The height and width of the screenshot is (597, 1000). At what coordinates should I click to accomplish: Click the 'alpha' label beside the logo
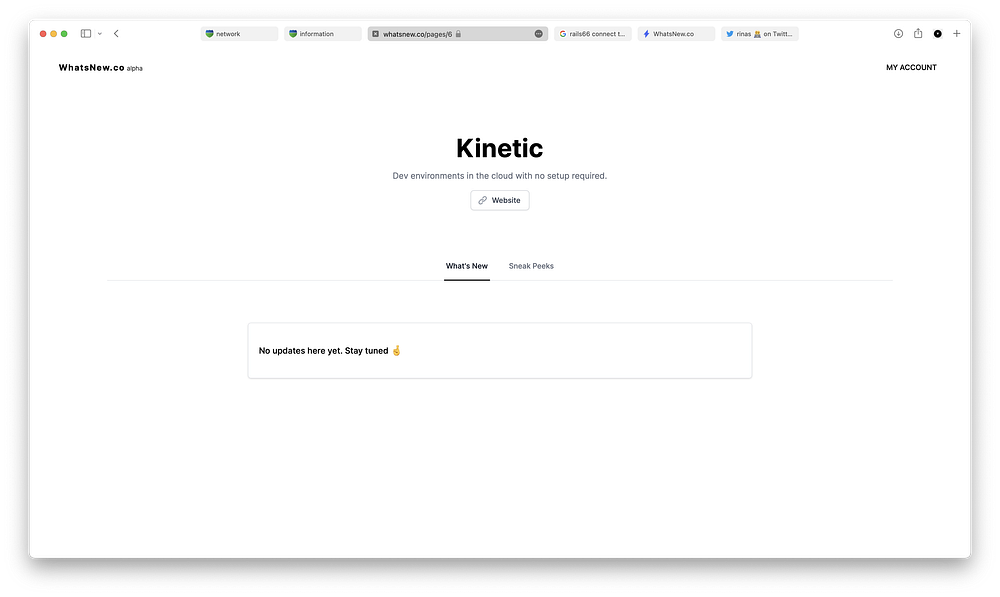point(135,68)
